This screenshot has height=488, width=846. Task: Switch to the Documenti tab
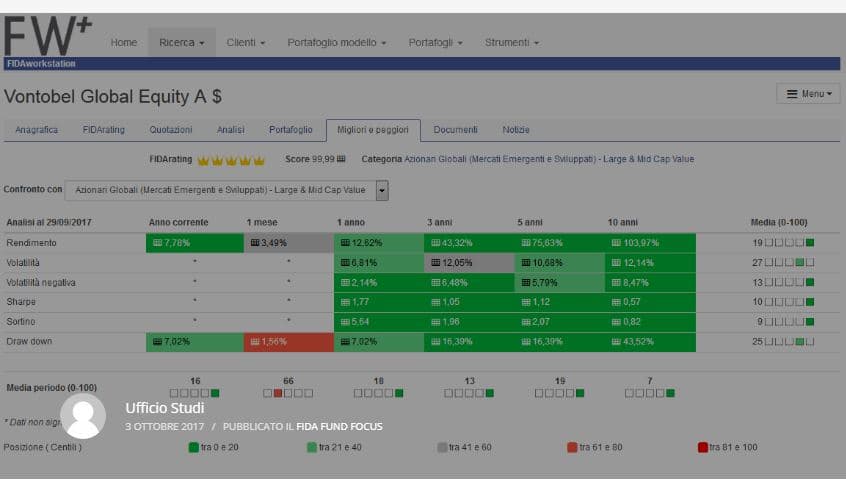tap(455, 130)
